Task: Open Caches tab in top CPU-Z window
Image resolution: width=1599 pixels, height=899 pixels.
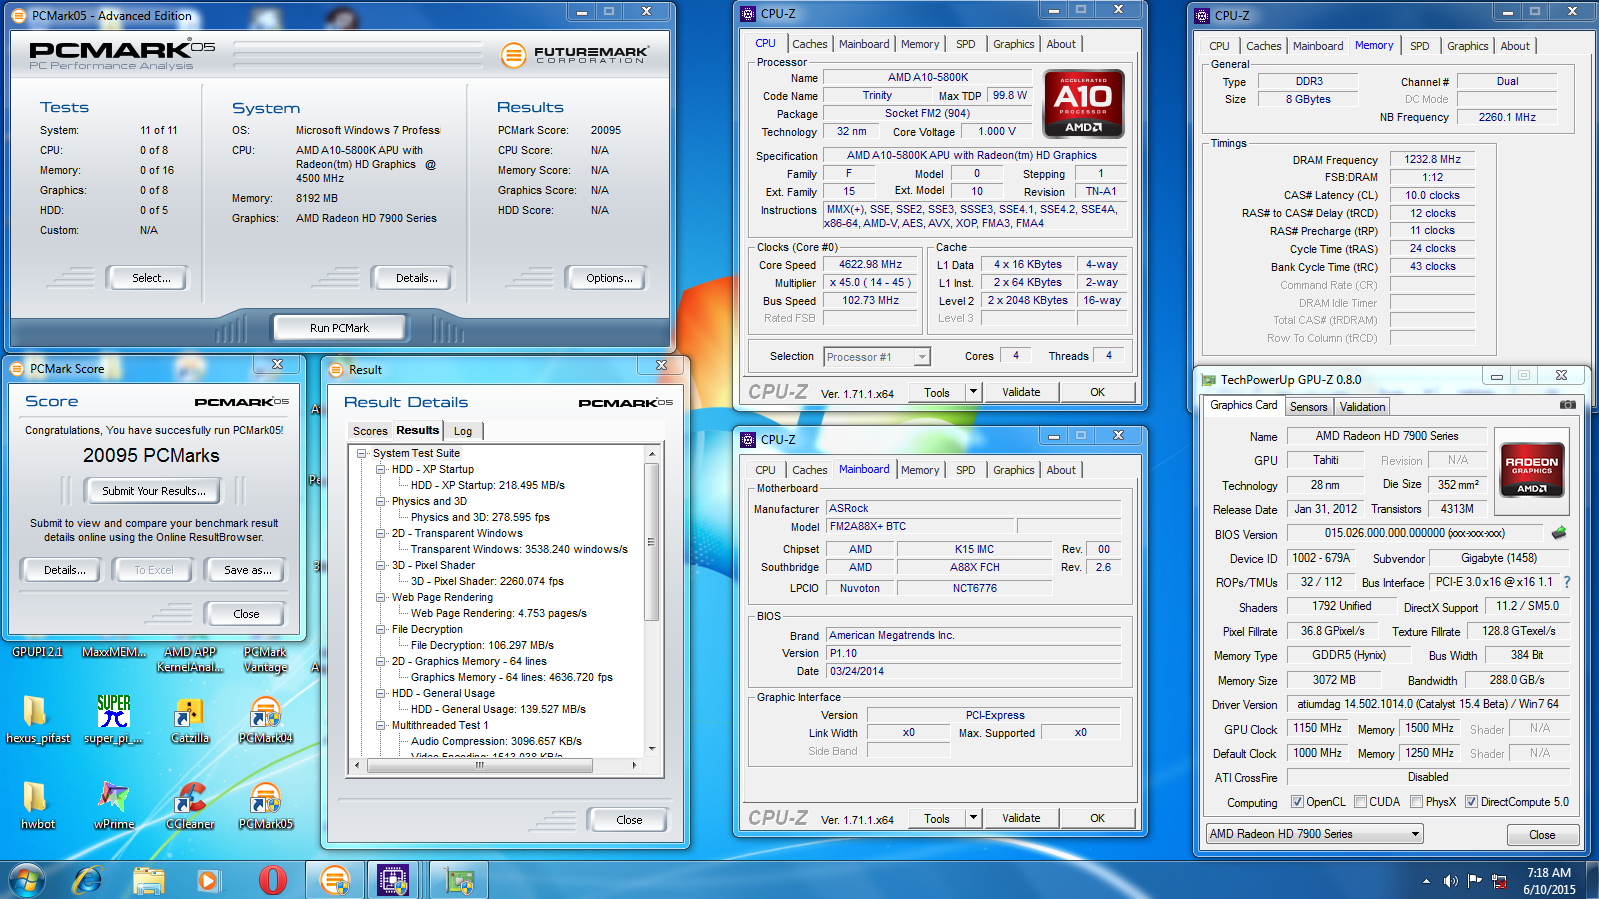Action: (x=809, y=44)
